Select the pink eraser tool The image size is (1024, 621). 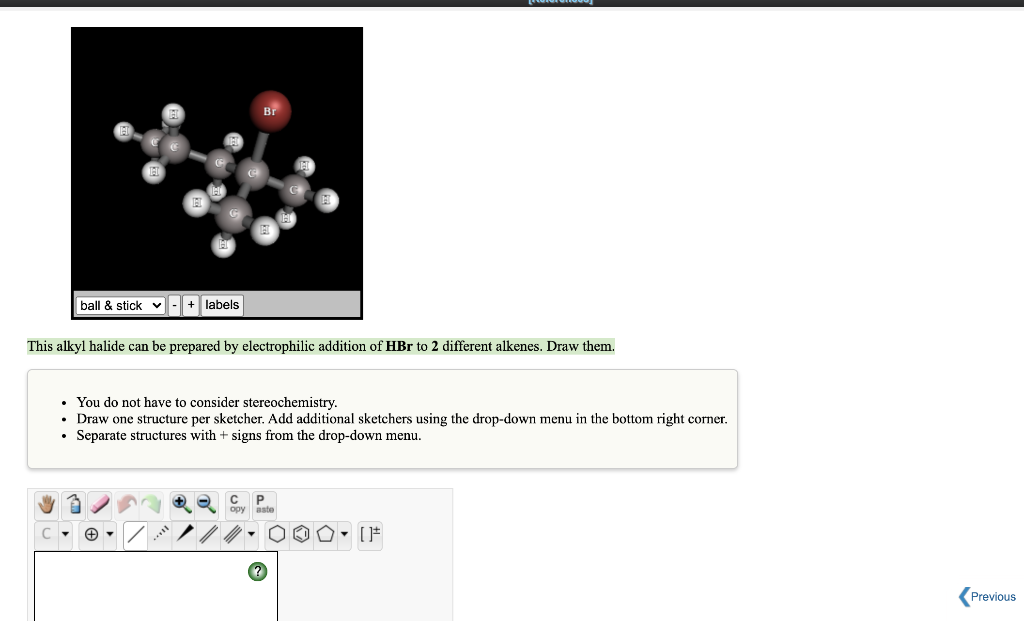point(99,504)
